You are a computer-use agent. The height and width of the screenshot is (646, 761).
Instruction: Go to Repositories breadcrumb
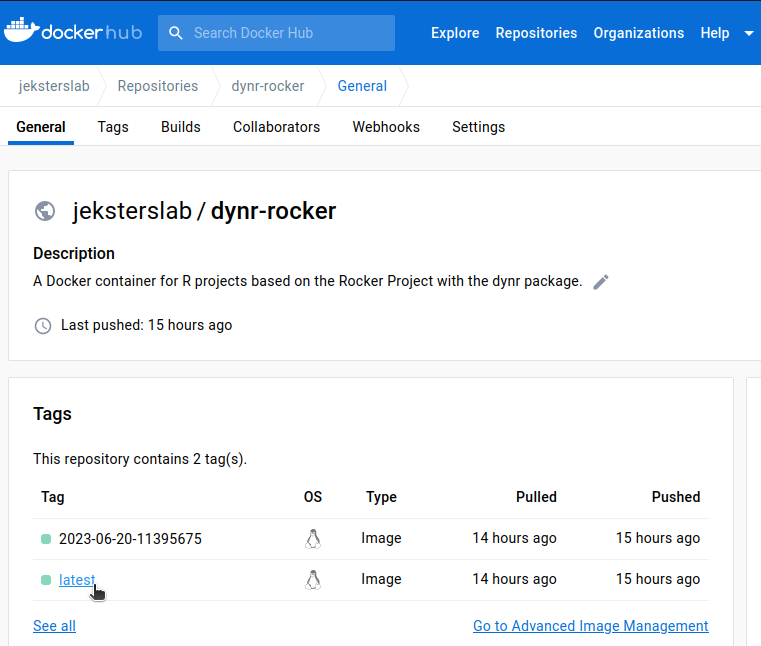click(x=158, y=86)
